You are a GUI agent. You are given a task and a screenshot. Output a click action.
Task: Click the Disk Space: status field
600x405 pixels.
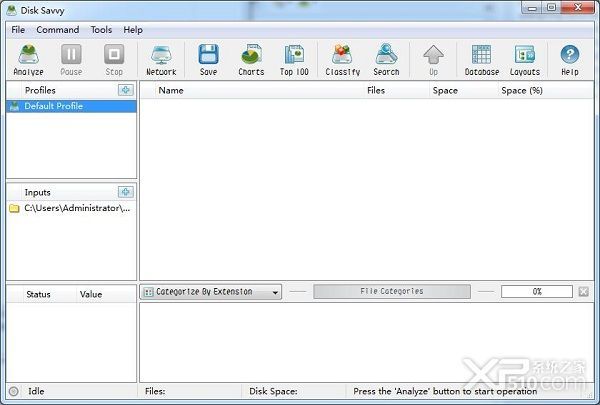click(x=273, y=391)
